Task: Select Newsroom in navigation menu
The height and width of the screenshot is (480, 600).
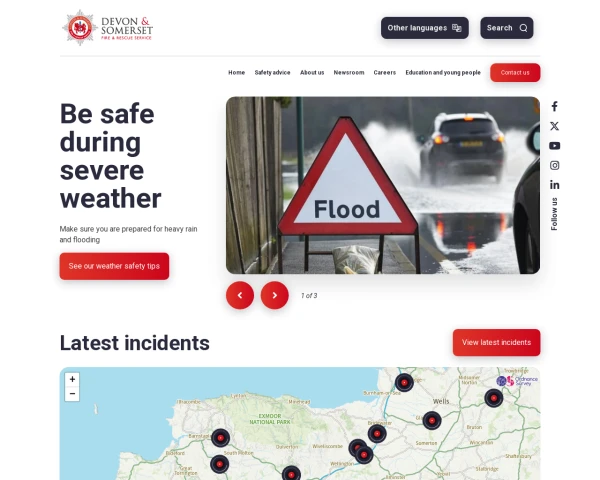Action: [349, 72]
